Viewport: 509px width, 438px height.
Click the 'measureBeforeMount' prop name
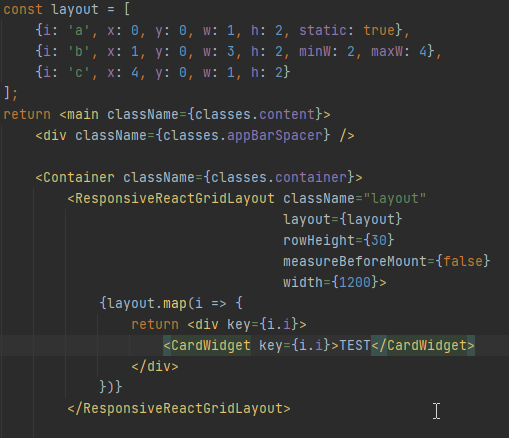(355, 261)
